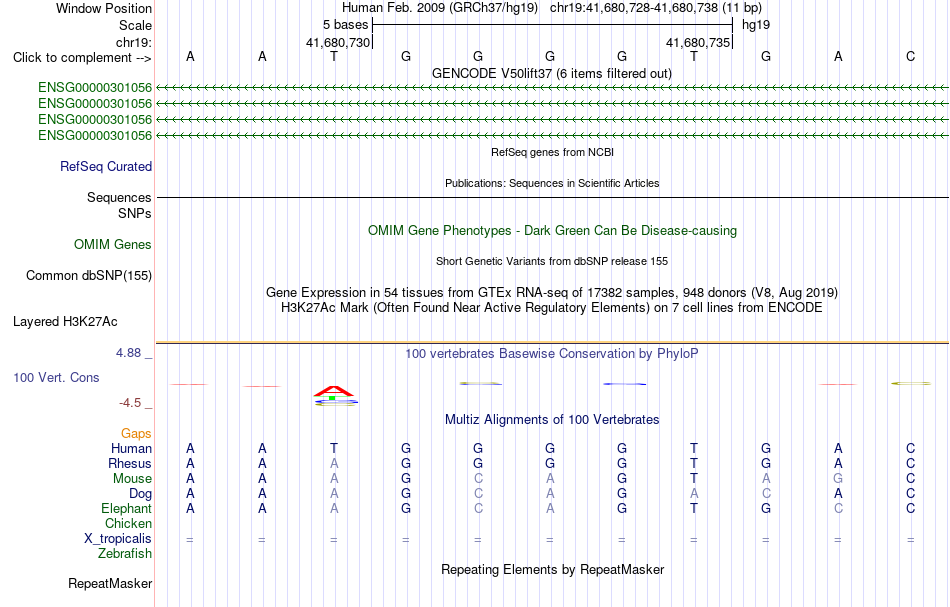
Task: Click the black Sequences track line
Action: [552, 197]
